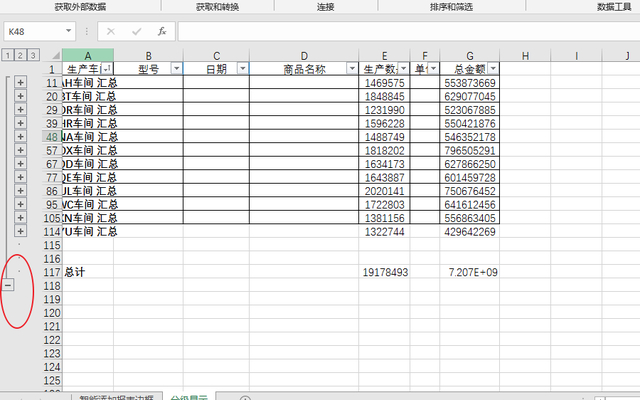640x400 pixels.
Task: Open the 生产数量 filter dropdown in column E
Action: (x=403, y=68)
